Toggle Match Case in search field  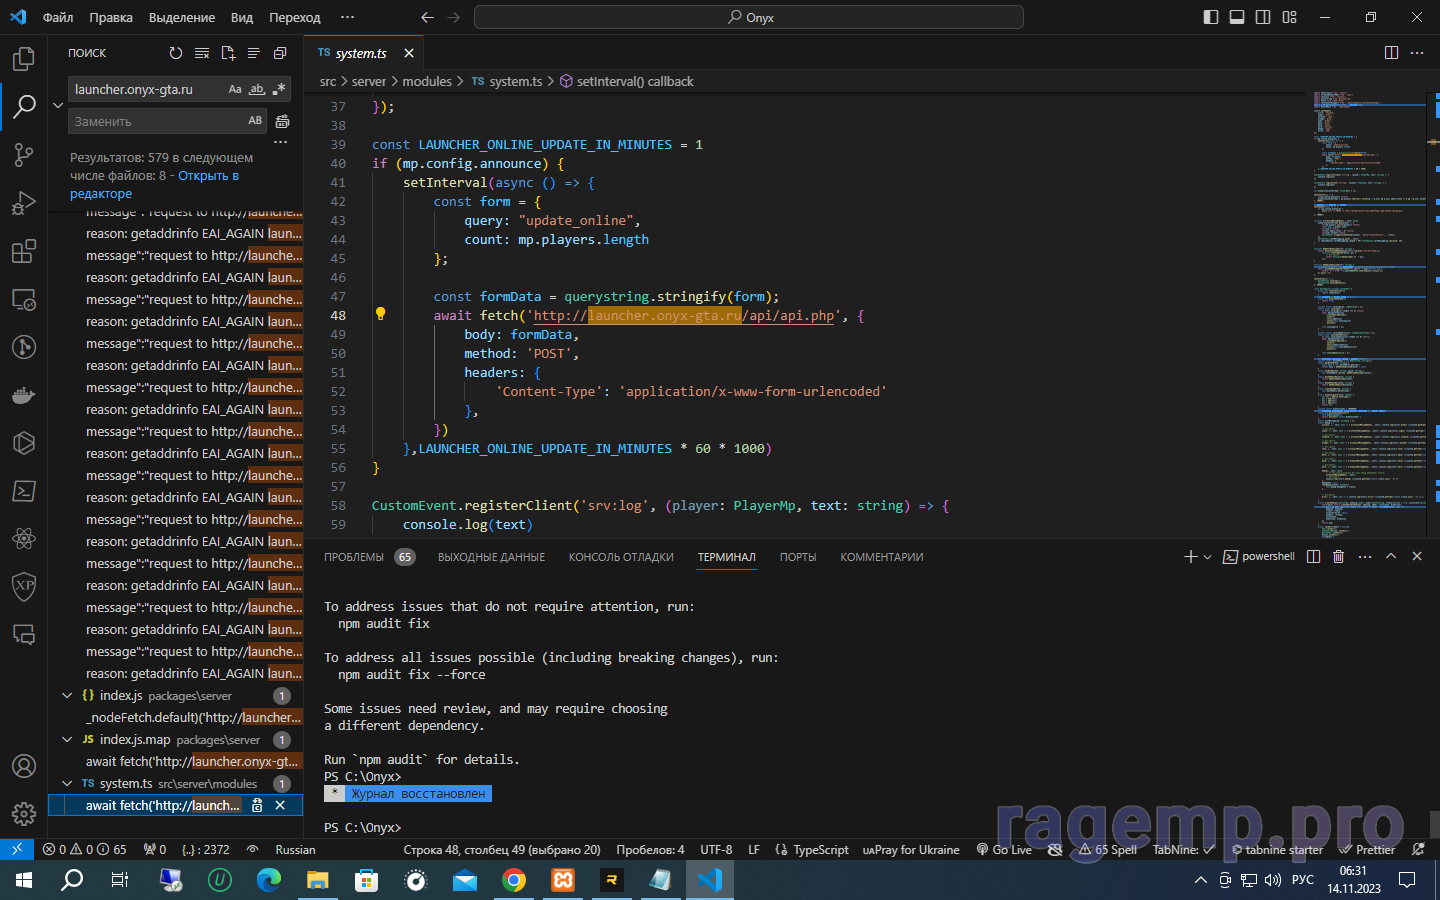pyautogui.click(x=235, y=89)
